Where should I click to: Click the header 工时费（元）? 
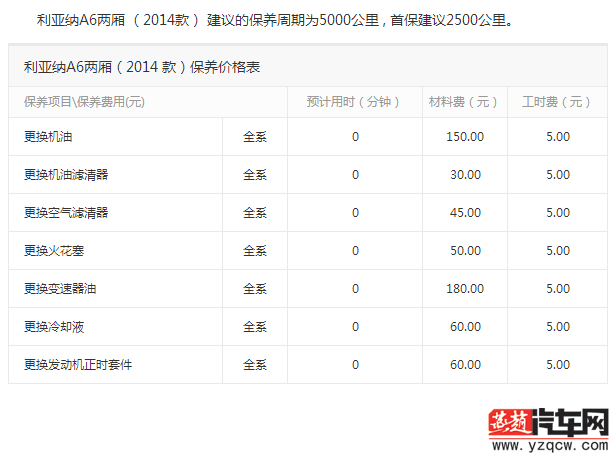tap(557, 102)
